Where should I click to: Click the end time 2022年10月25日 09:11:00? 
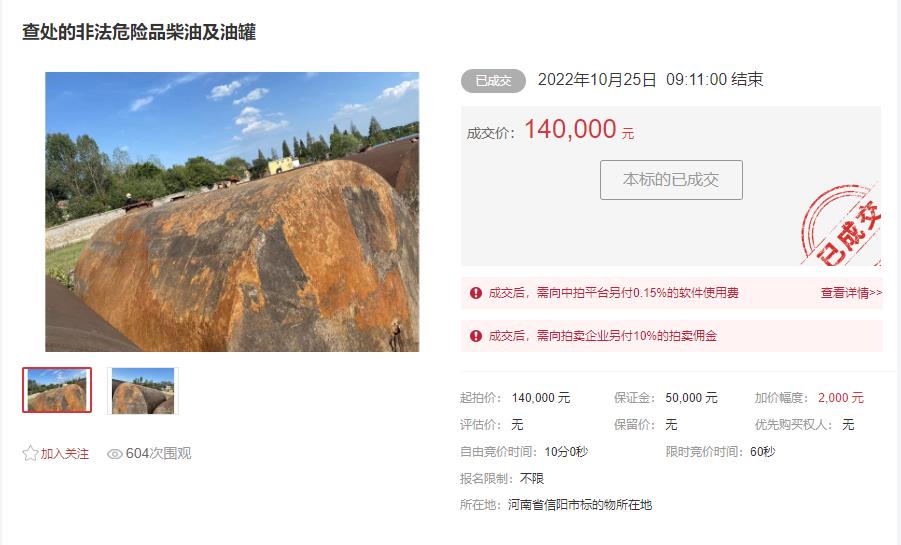[x=633, y=79]
